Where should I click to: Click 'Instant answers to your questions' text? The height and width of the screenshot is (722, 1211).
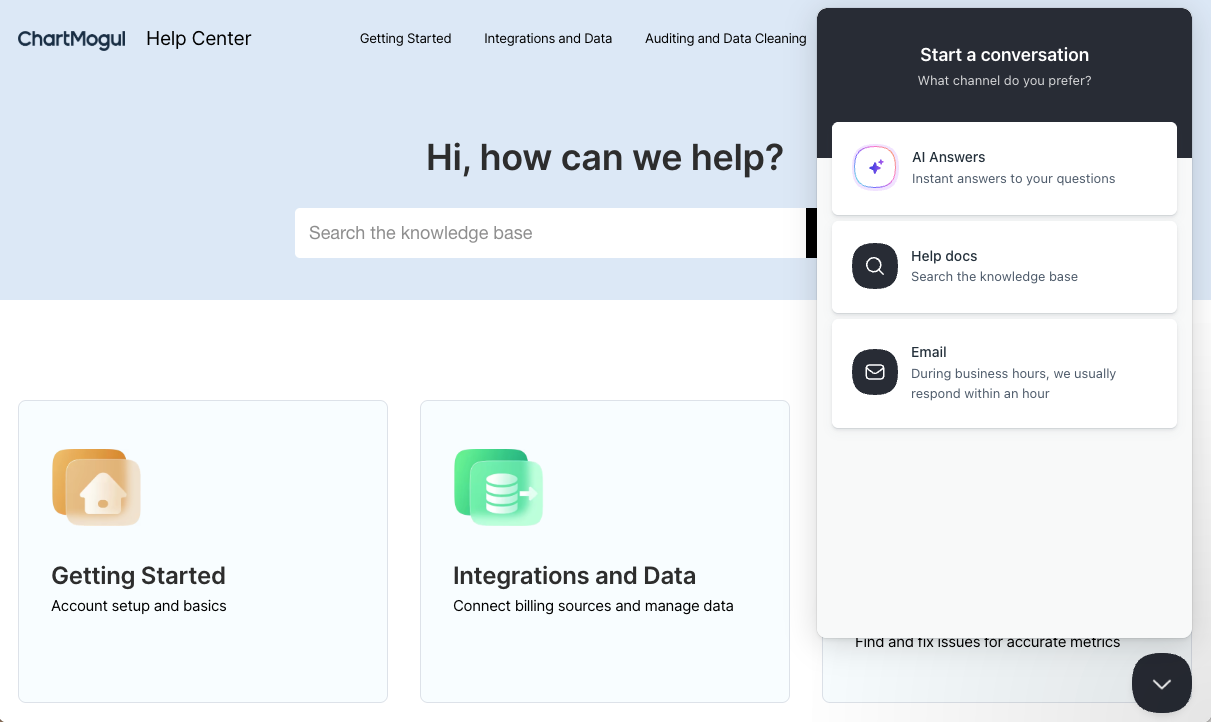tap(1013, 179)
